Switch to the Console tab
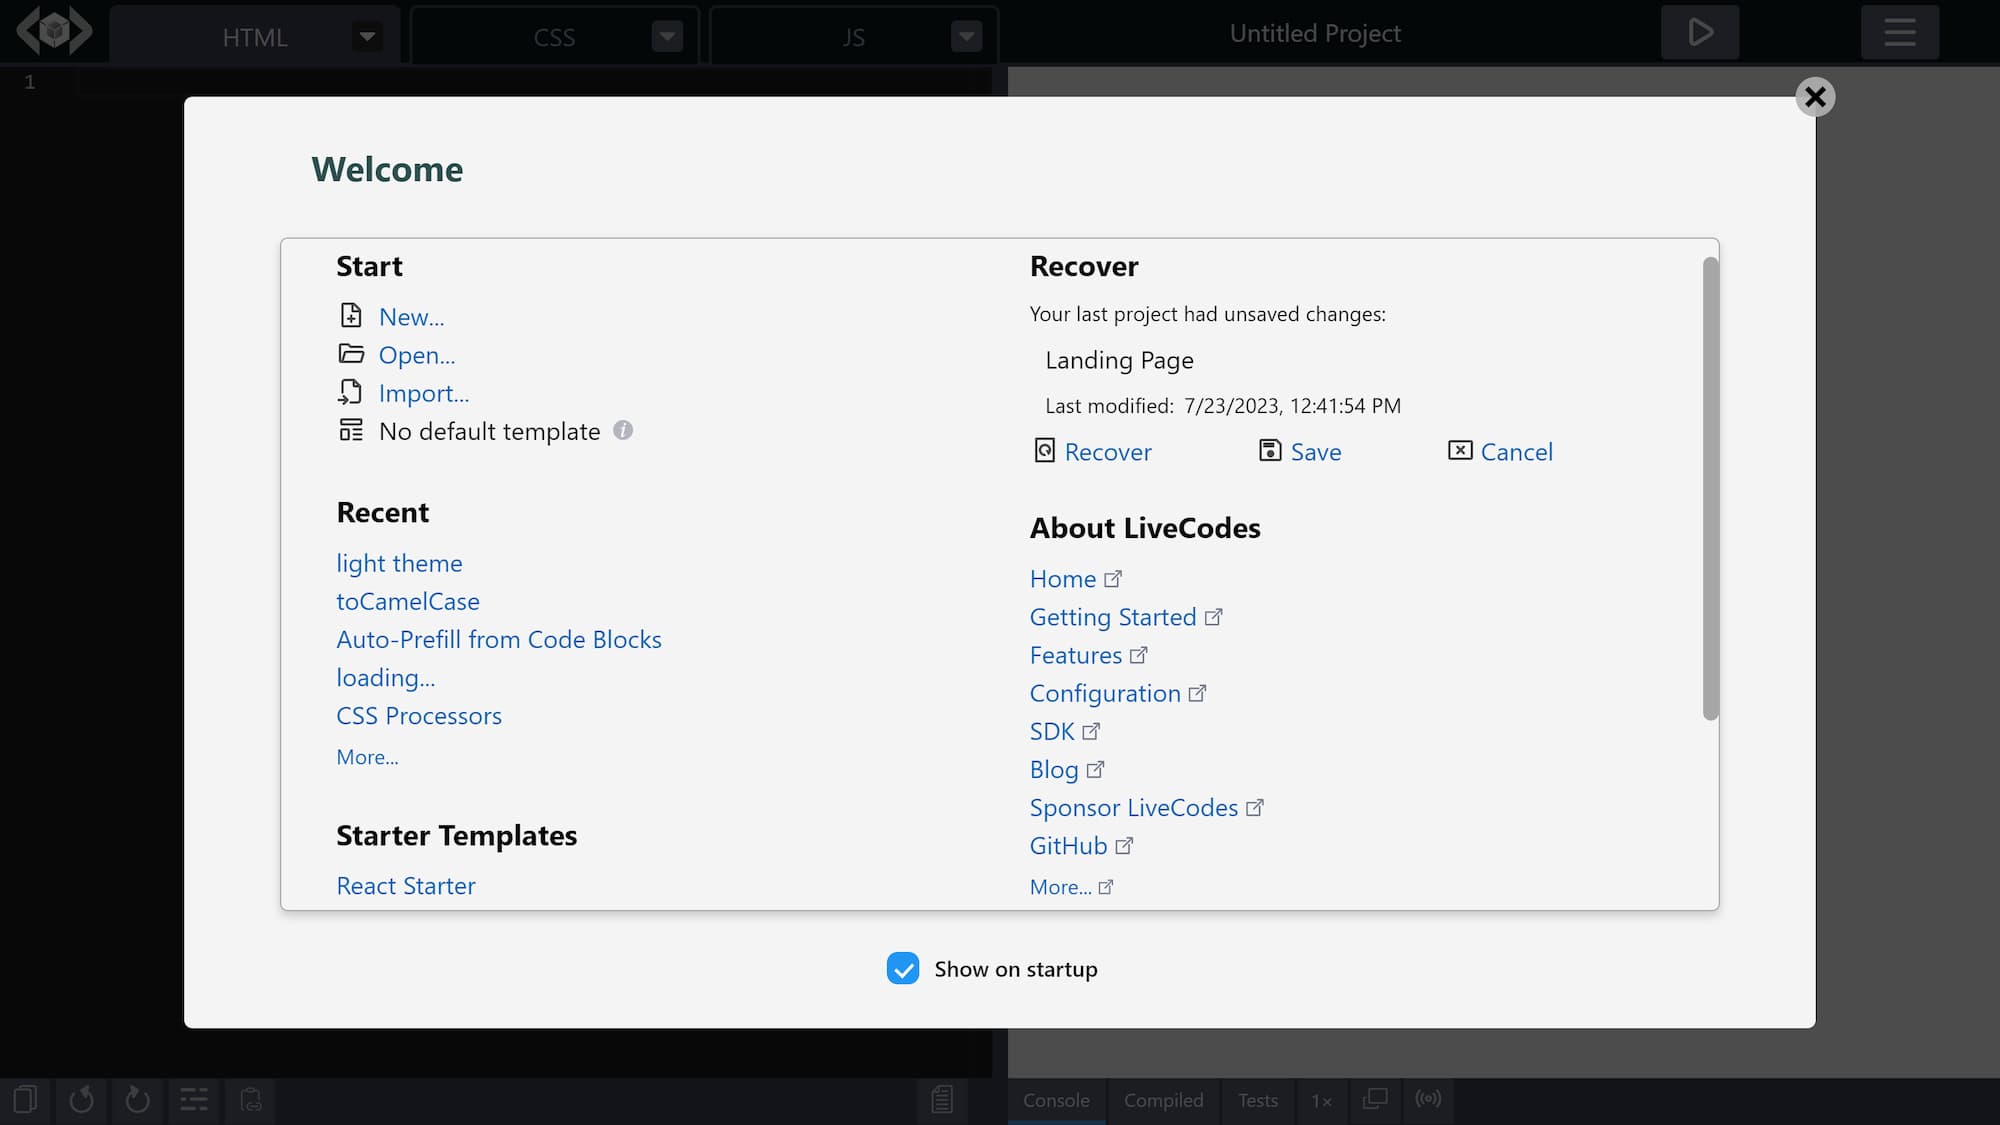 pyautogui.click(x=1058, y=1099)
